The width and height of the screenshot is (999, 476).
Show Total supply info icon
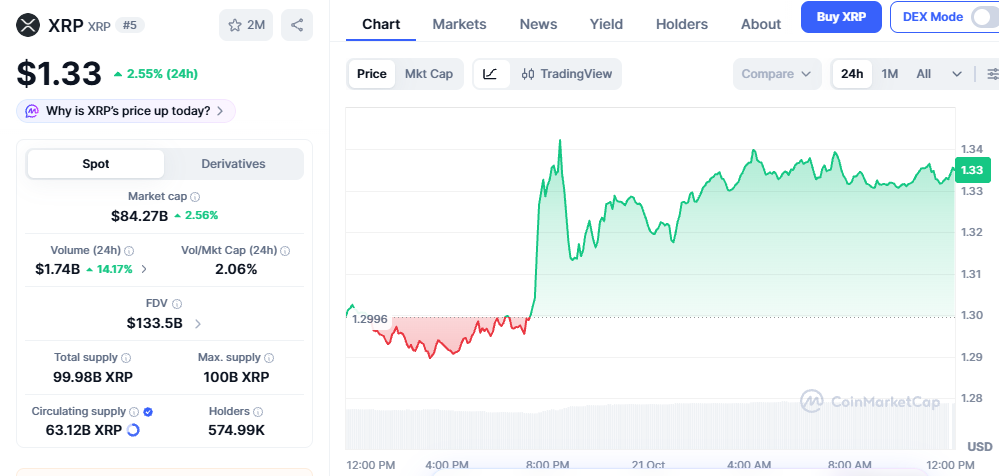[x=126, y=358]
